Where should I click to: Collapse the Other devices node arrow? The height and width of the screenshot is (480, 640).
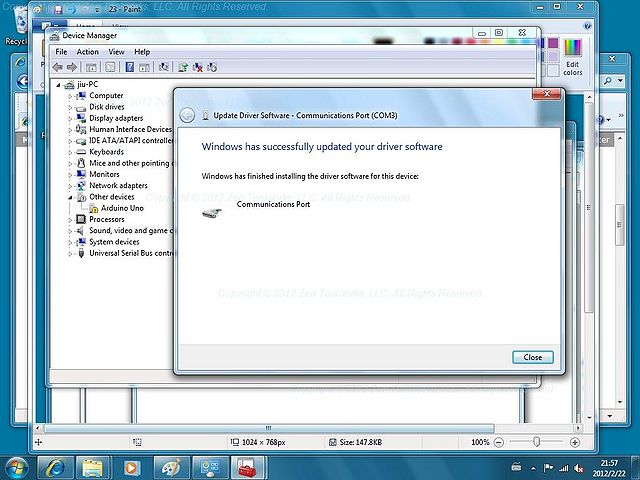point(70,198)
